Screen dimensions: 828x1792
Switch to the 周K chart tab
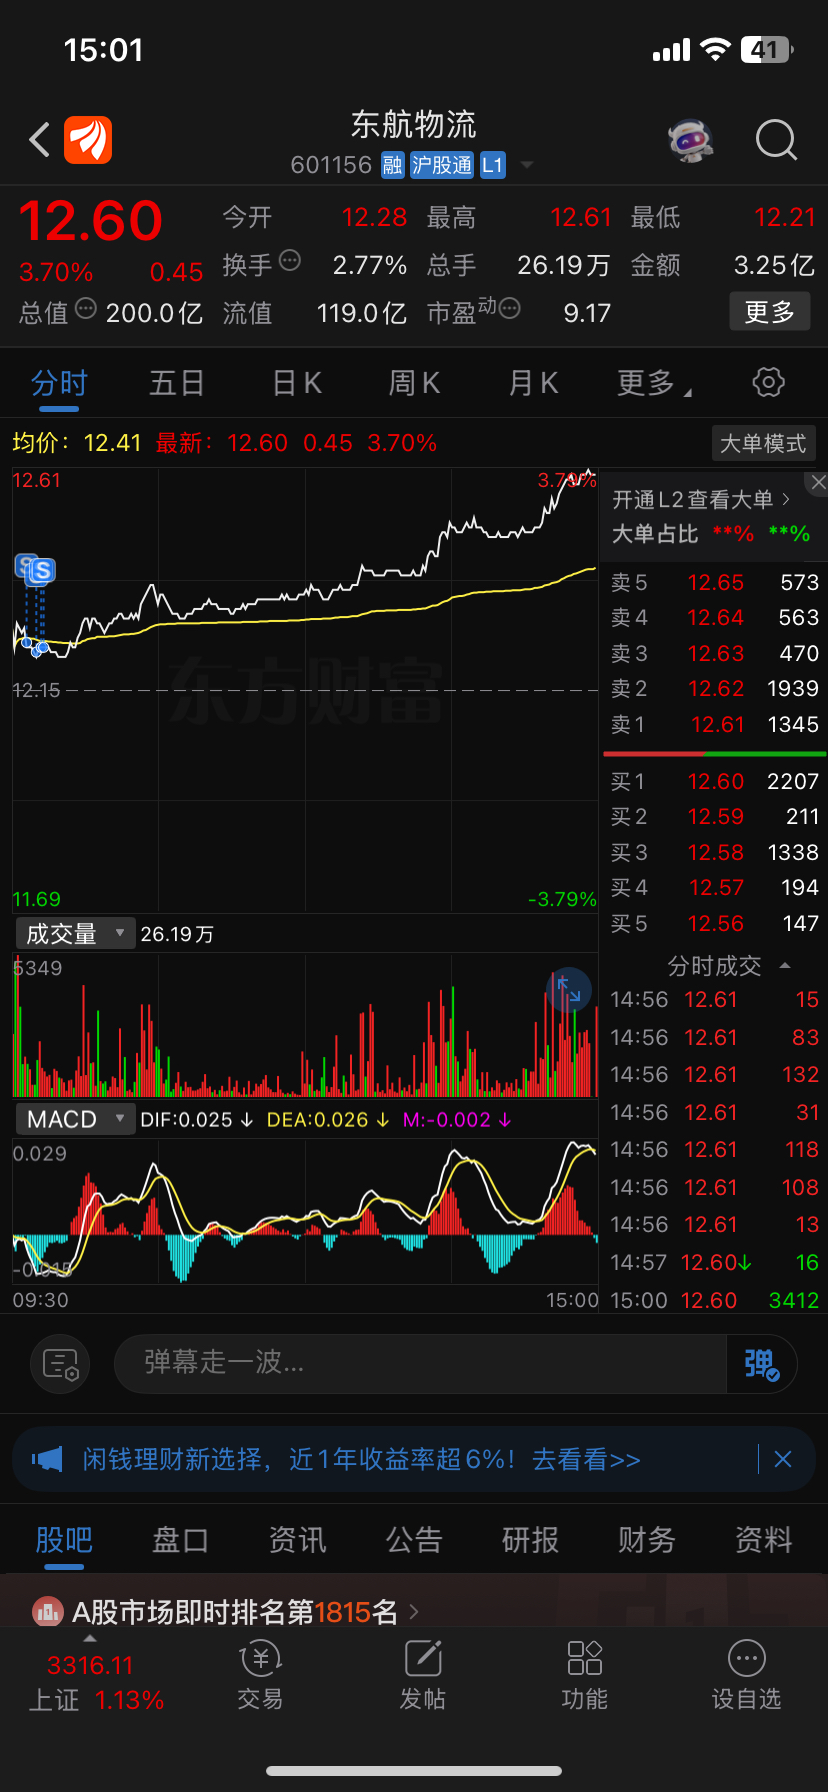tap(414, 383)
